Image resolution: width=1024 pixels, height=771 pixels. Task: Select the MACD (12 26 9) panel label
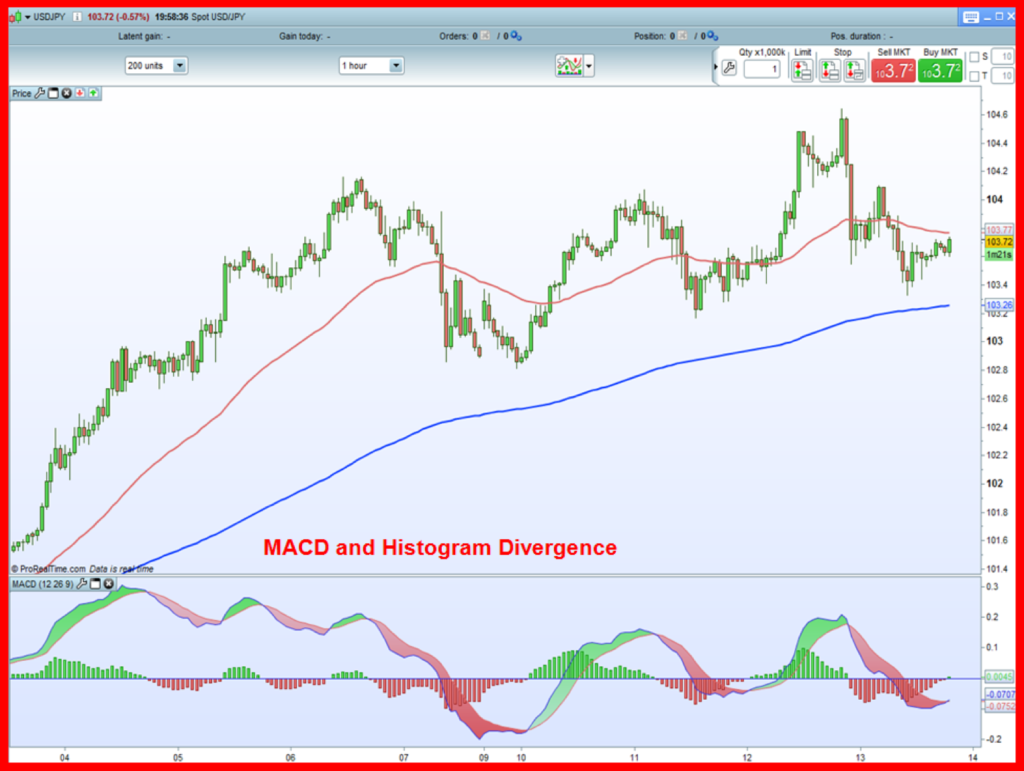click(x=41, y=583)
